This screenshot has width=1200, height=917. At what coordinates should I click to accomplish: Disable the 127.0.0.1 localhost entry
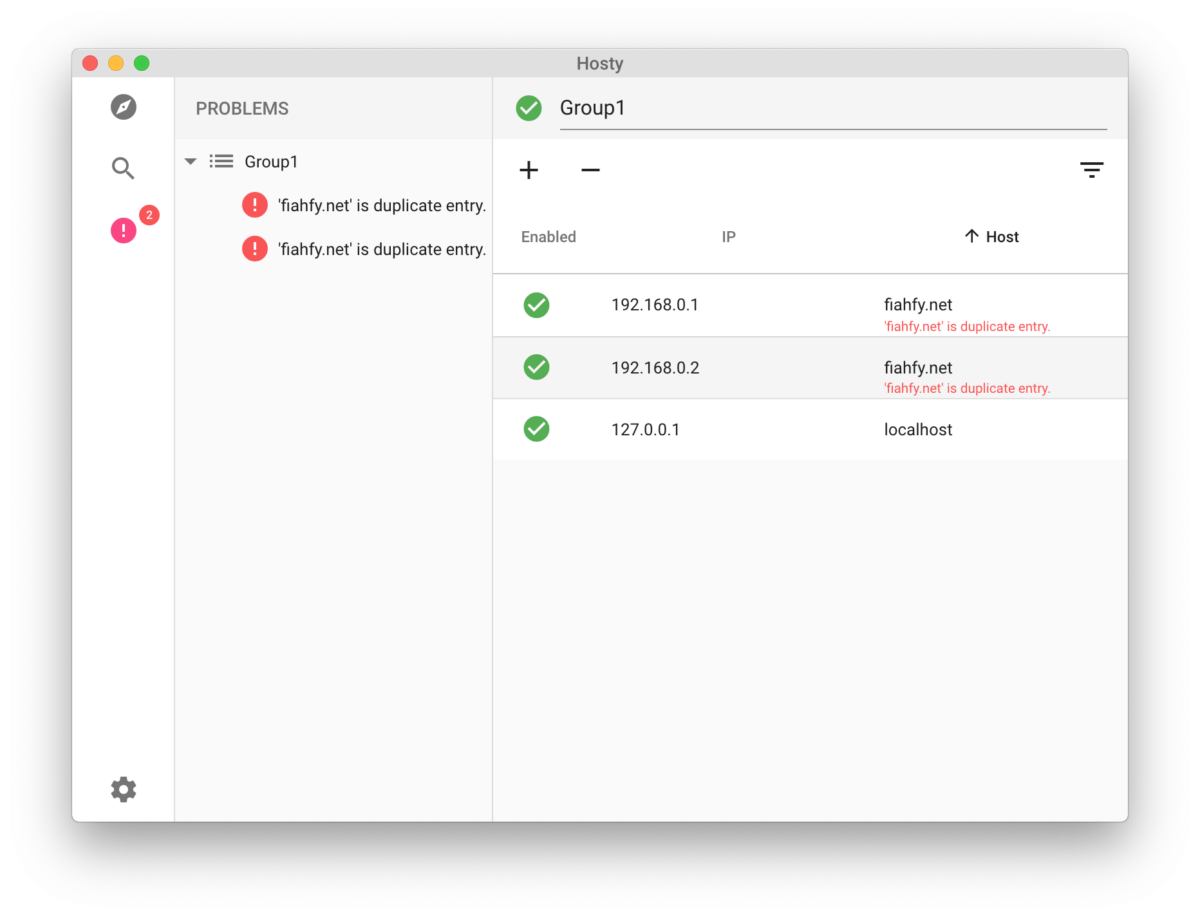tap(537, 430)
